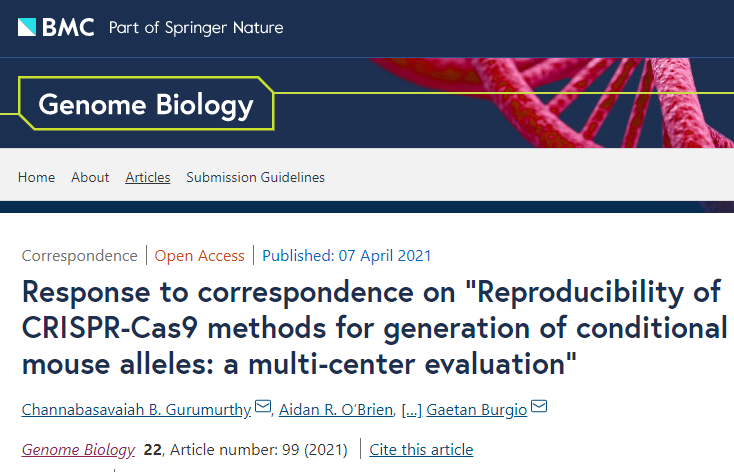Click the DNA helix banner image

pos(600,100)
